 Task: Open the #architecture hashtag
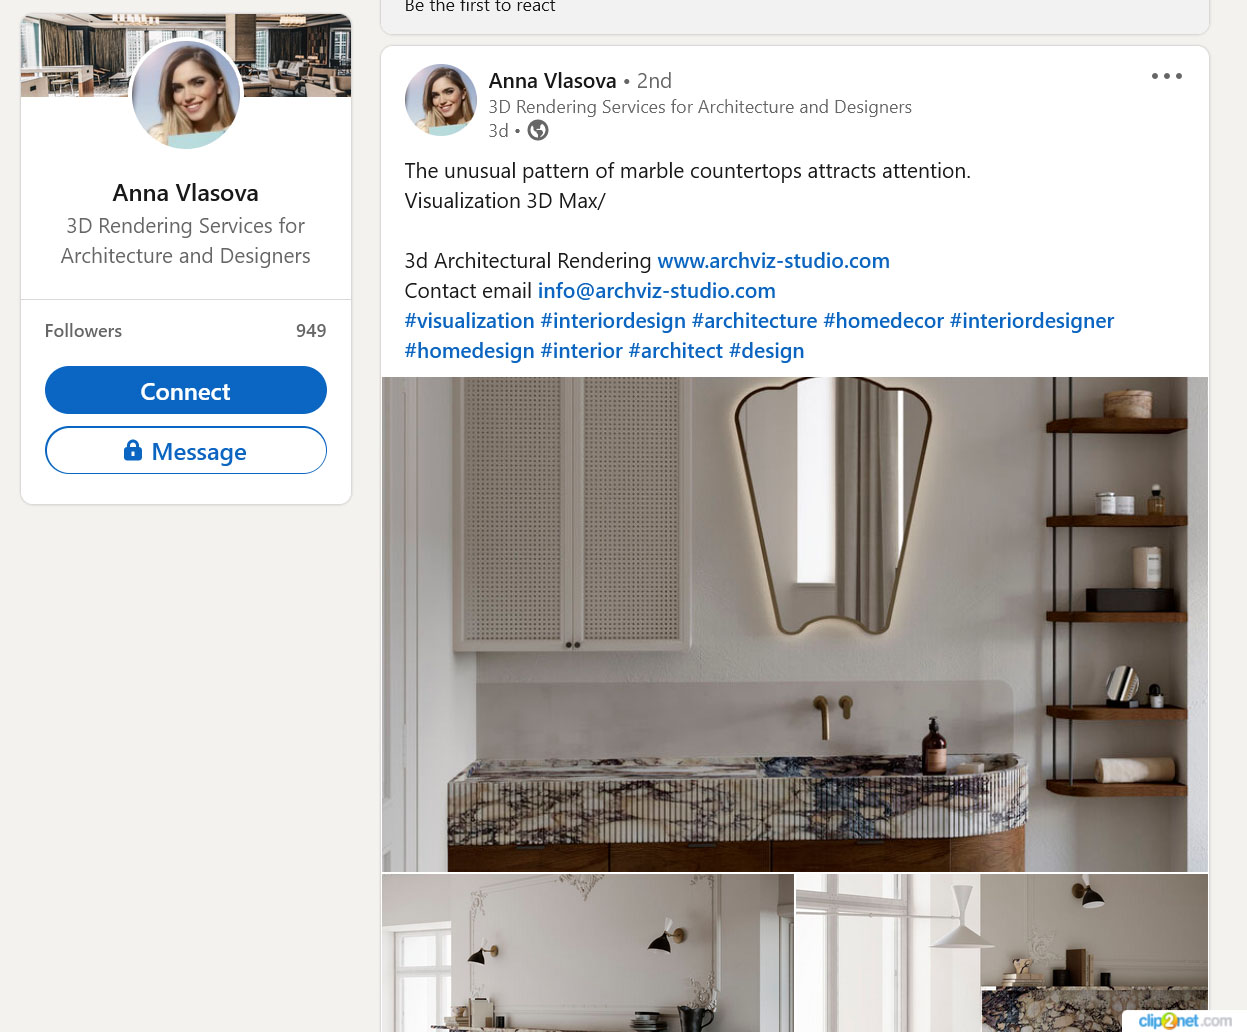754,321
